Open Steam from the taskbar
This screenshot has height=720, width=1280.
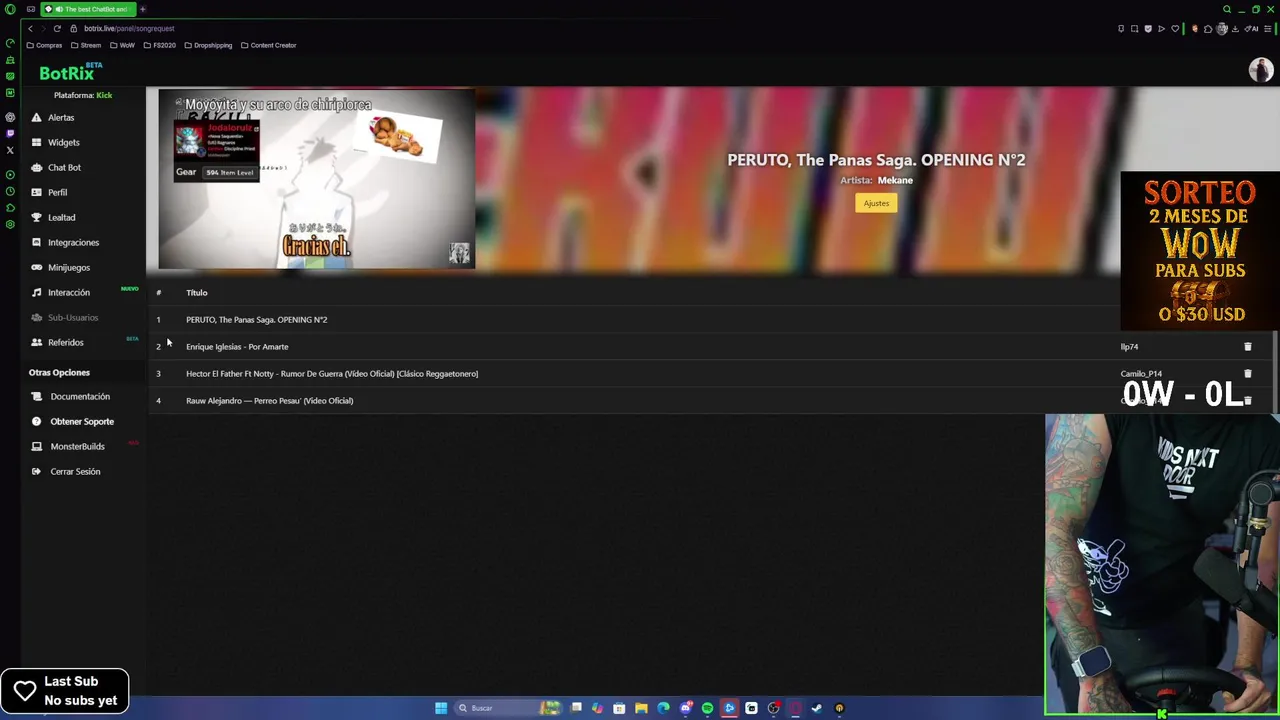tap(817, 708)
